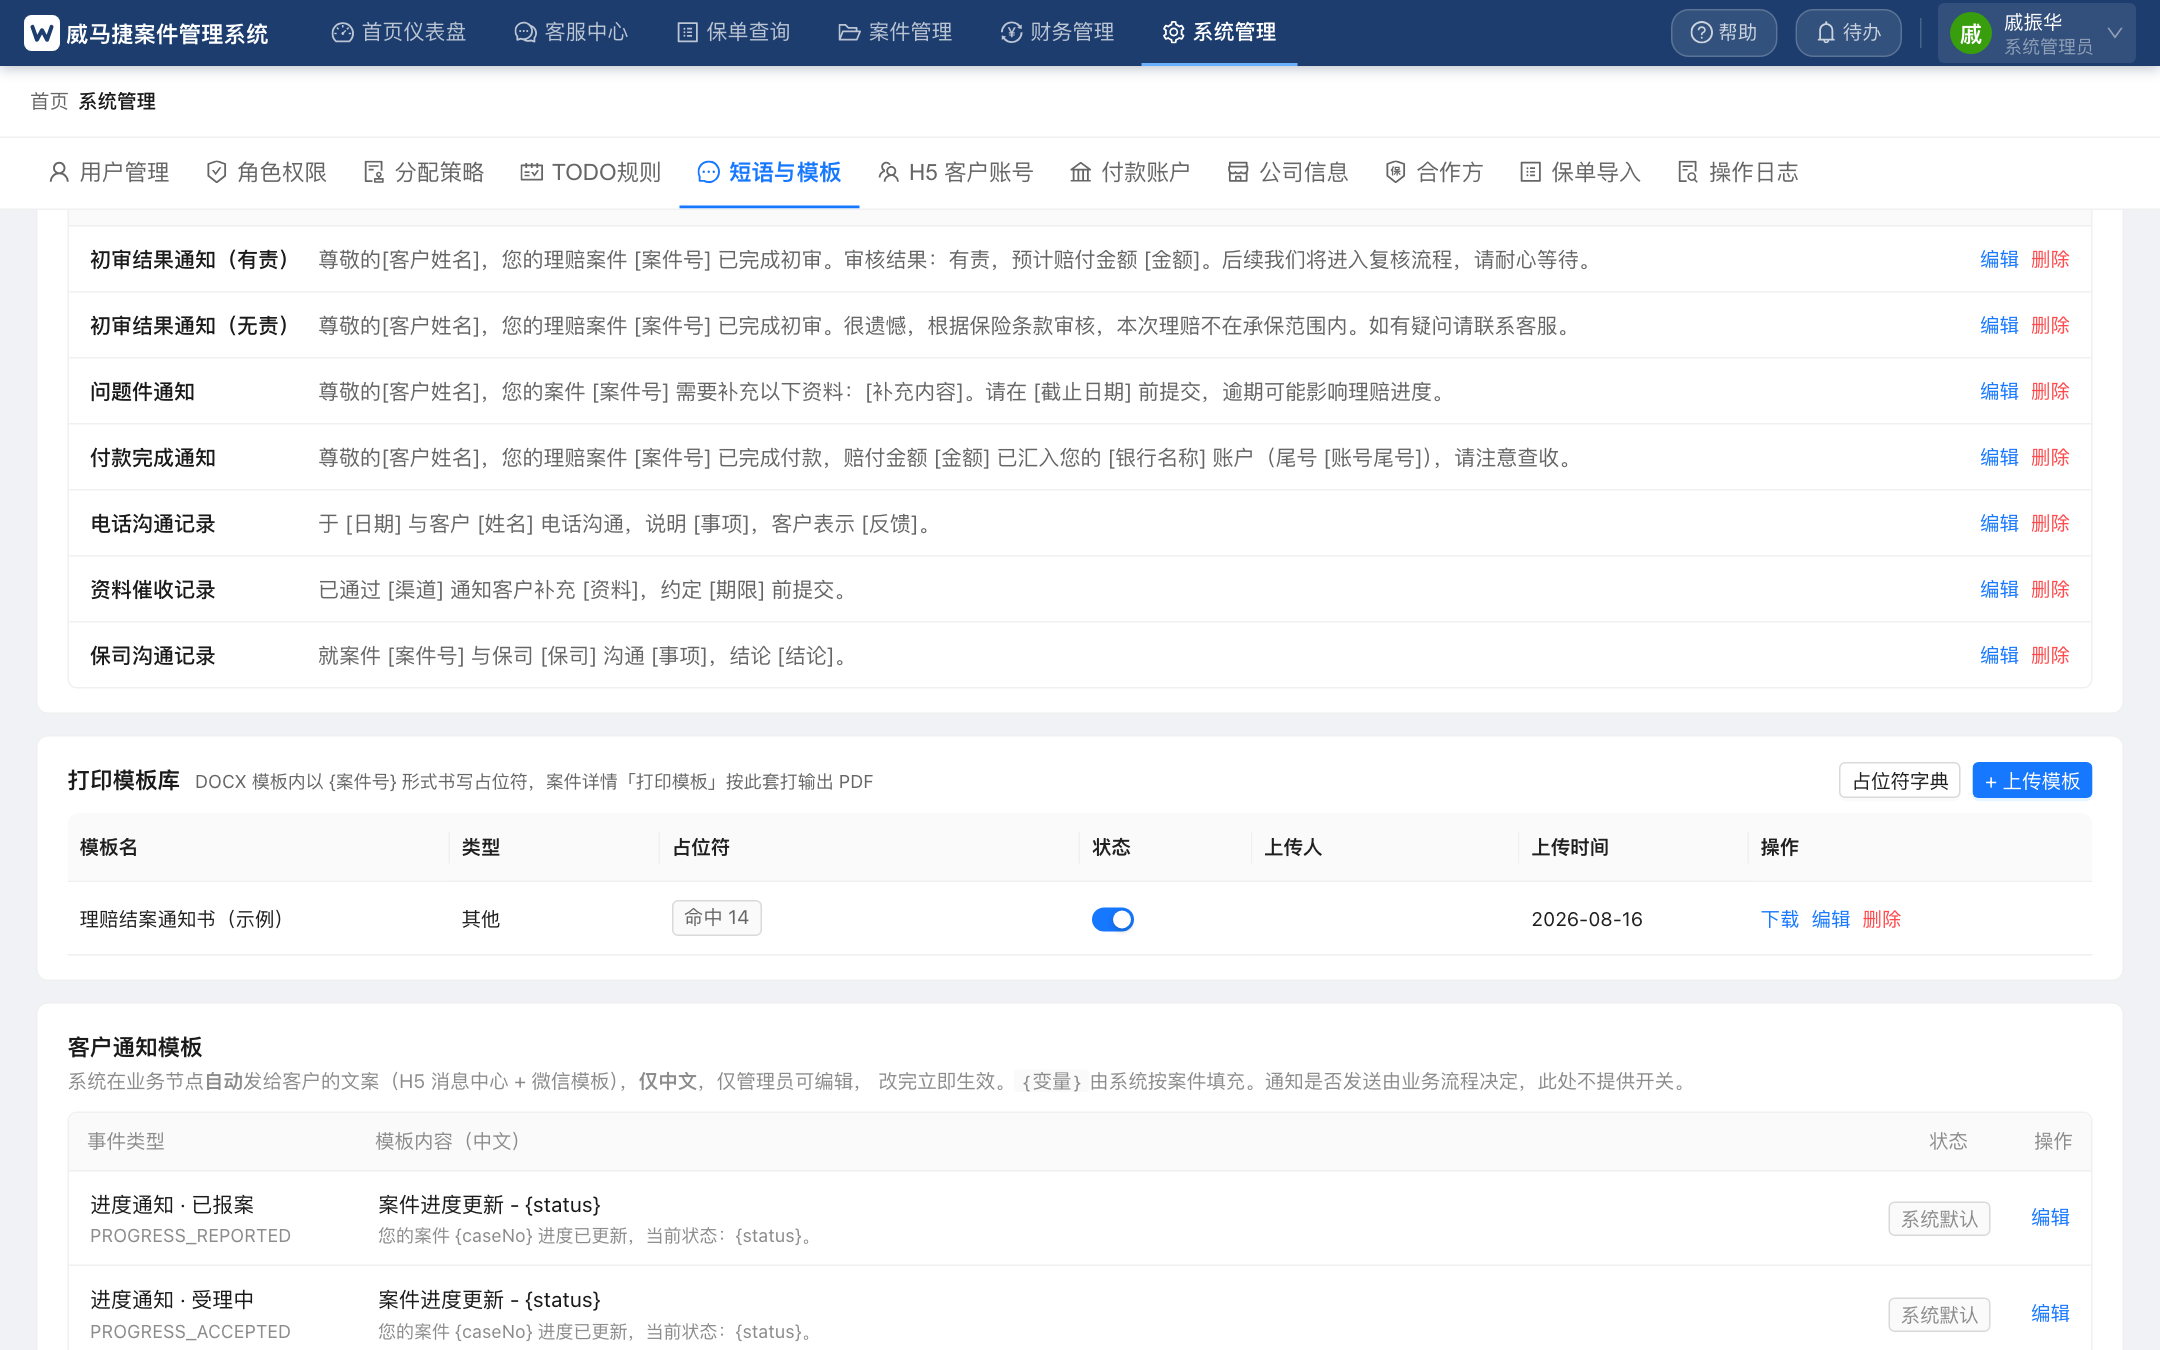2160x1350 pixels.
Task: Expand the 戚振华 user menu chevron
Action: tap(2115, 33)
